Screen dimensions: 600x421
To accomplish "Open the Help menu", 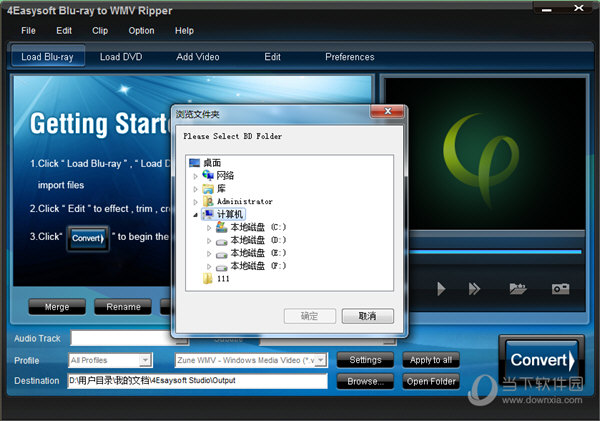I will (184, 31).
